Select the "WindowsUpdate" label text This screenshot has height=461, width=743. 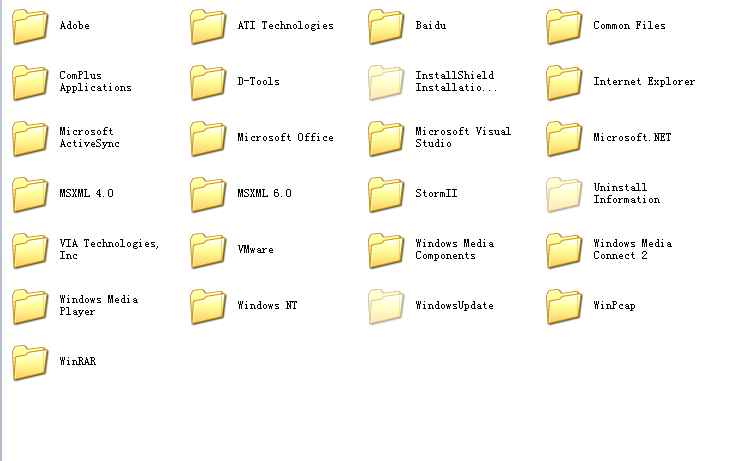(454, 305)
